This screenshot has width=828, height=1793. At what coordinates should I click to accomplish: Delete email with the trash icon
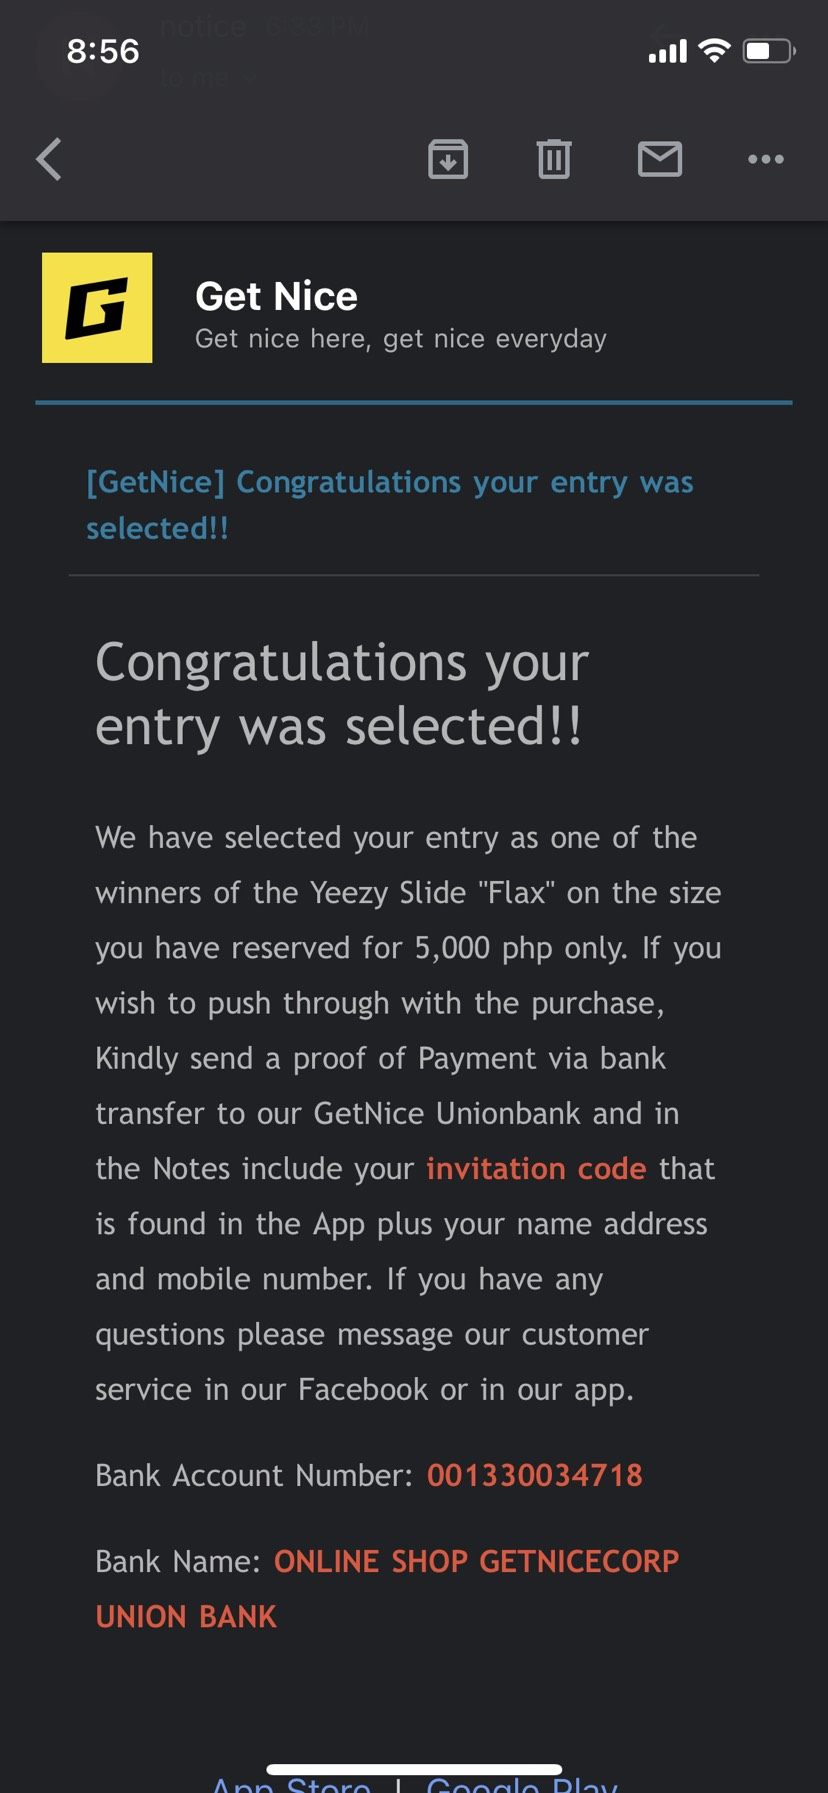(553, 159)
